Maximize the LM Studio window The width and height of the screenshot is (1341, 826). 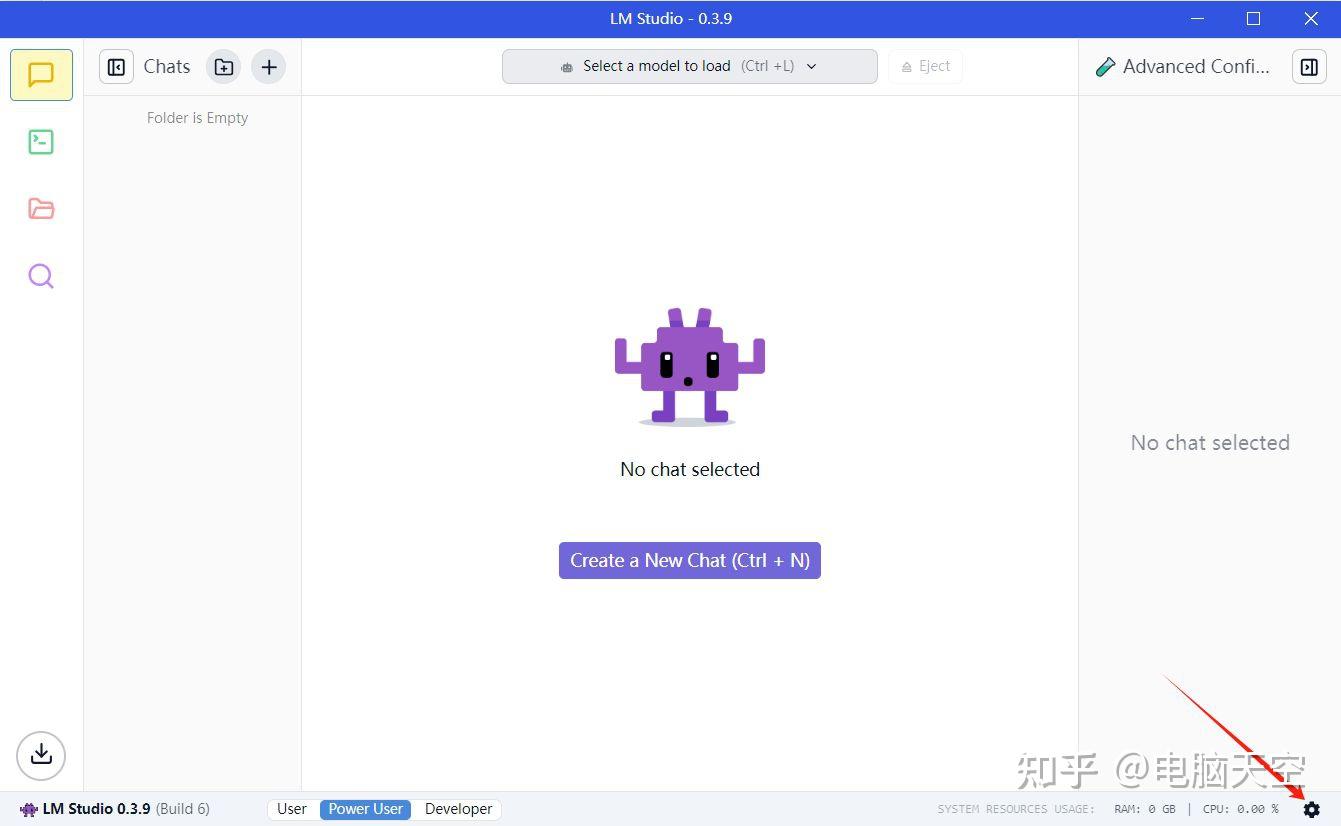coord(1253,19)
